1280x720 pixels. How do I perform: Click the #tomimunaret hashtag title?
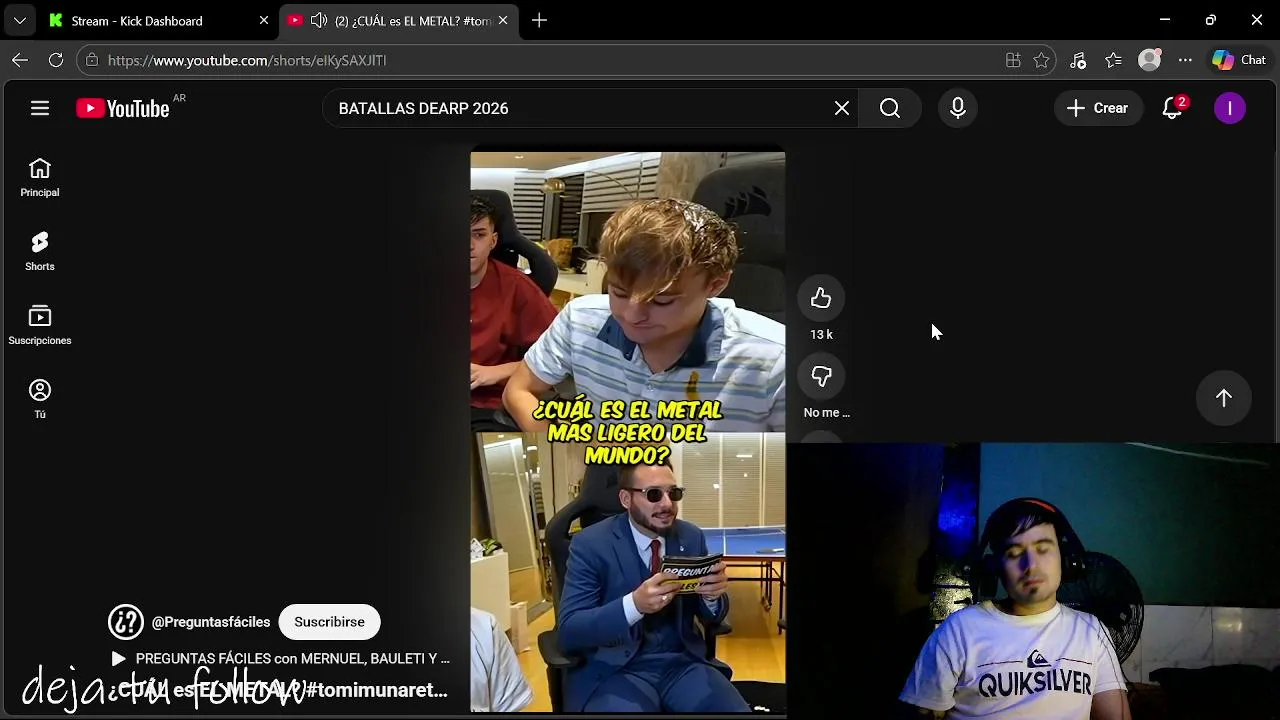coord(377,690)
